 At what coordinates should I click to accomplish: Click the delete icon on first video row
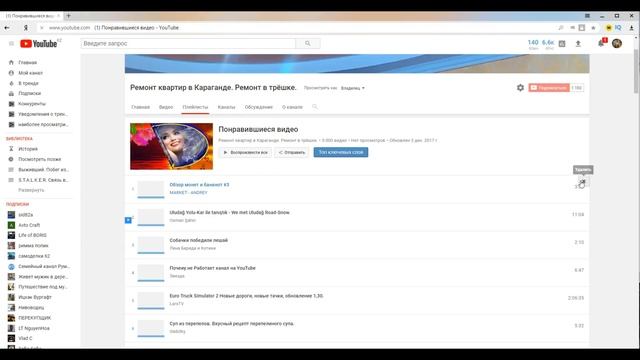(582, 181)
